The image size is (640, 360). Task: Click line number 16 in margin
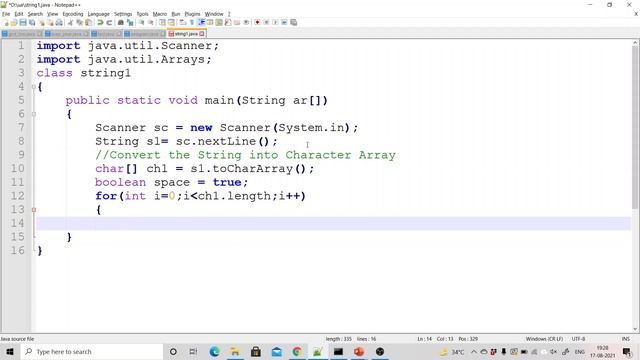coord(18,250)
